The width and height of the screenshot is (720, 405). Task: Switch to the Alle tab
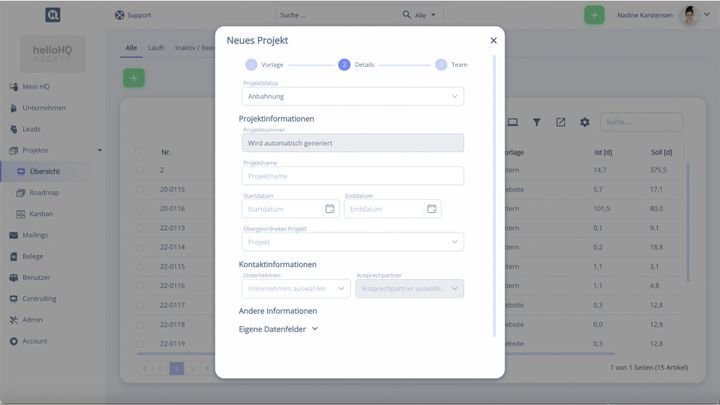(131, 48)
